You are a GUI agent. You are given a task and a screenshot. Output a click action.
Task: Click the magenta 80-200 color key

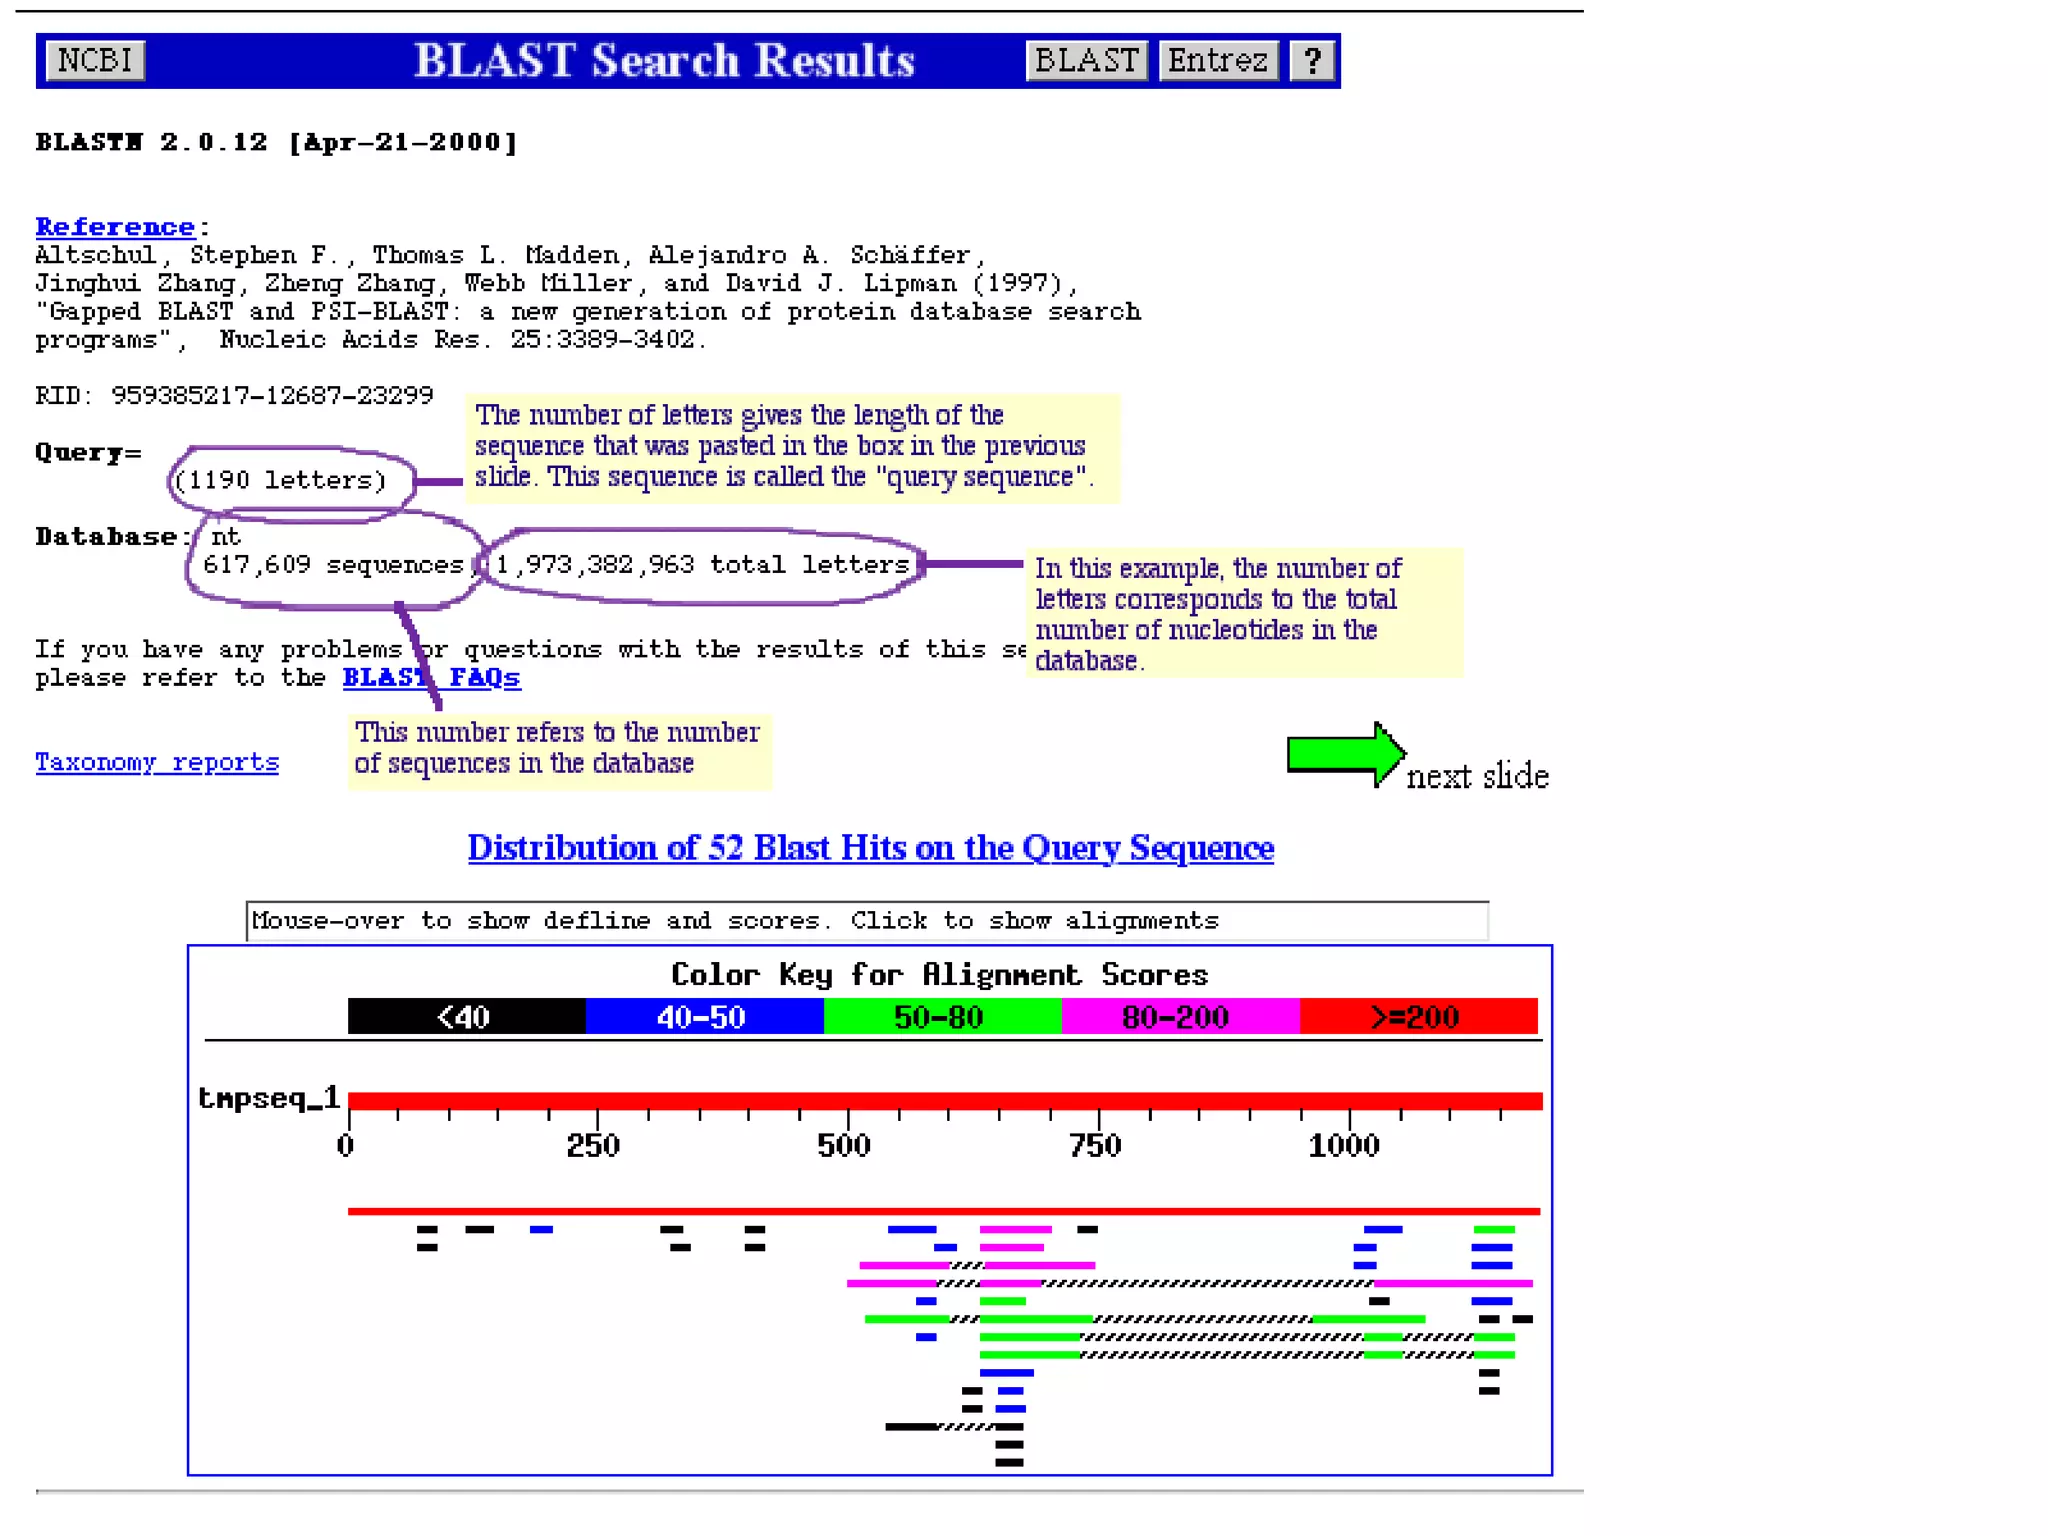click(x=1179, y=1017)
